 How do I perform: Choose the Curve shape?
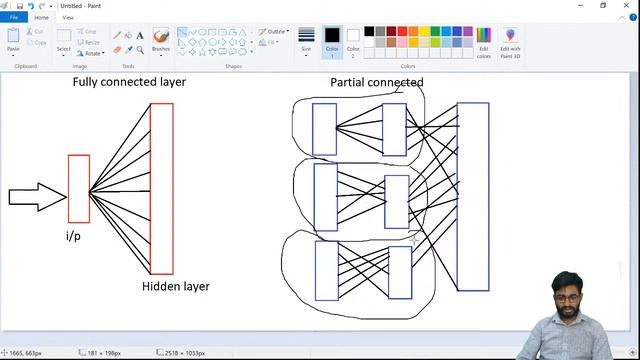pos(192,32)
